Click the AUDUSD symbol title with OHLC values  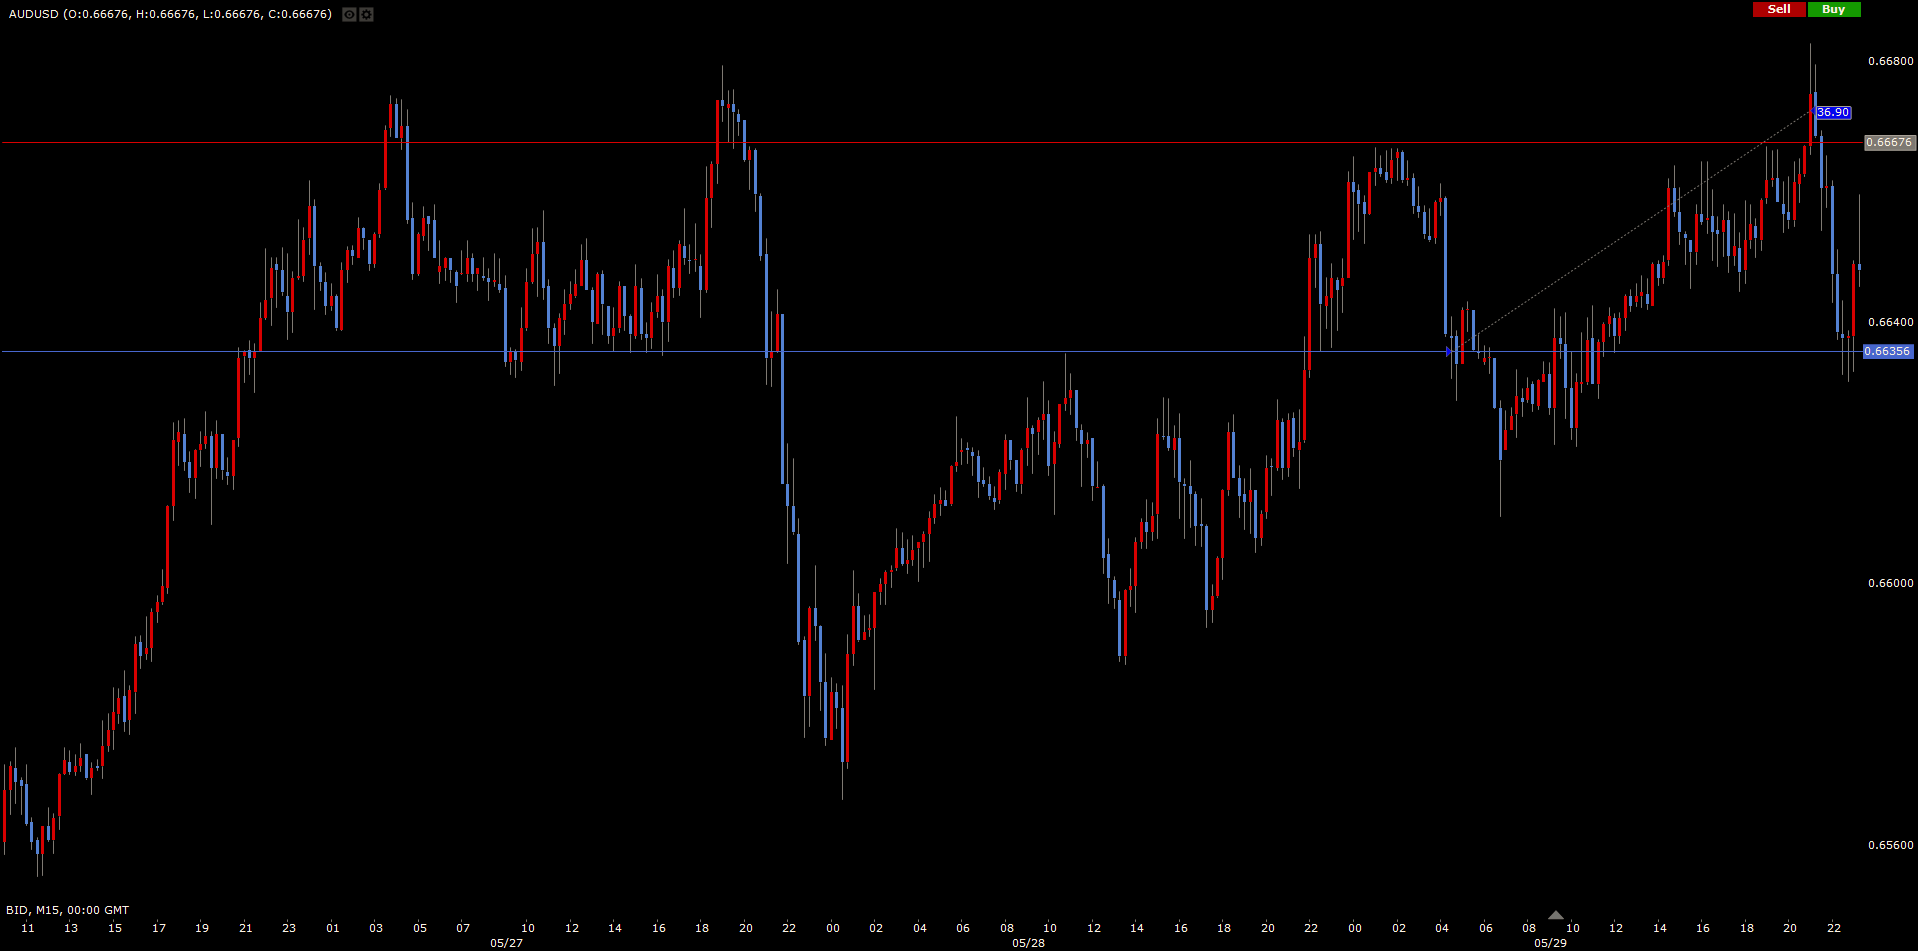170,14
